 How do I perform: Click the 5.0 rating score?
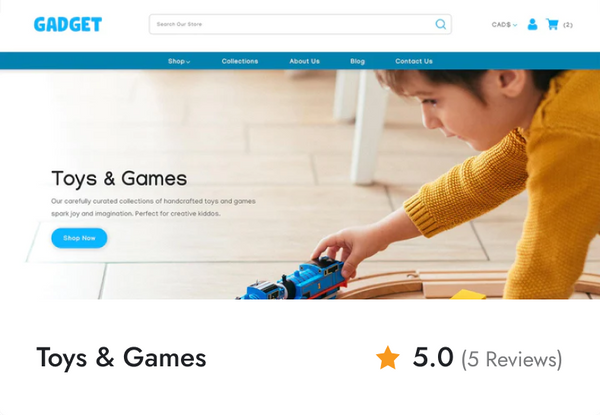(x=433, y=357)
